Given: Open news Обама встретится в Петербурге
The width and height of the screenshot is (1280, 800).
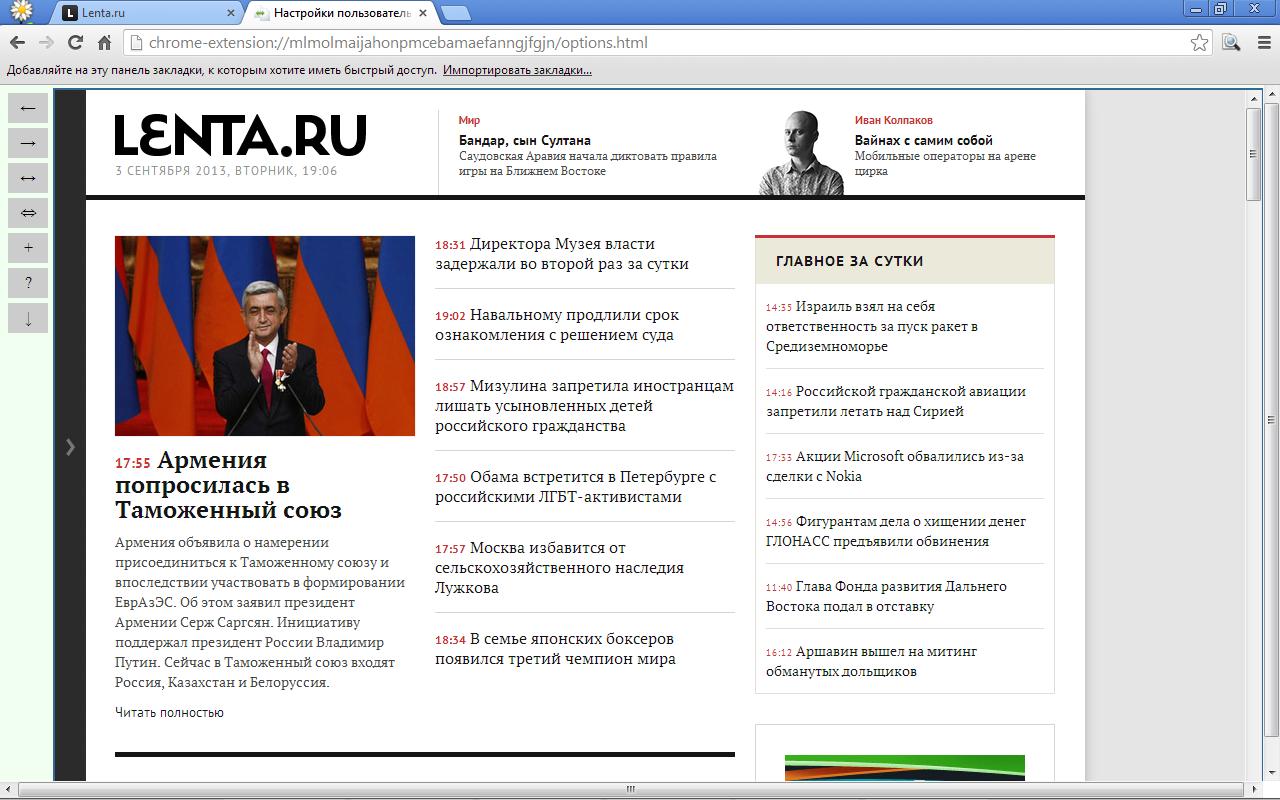Looking at the screenshot, I should click(576, 487).
